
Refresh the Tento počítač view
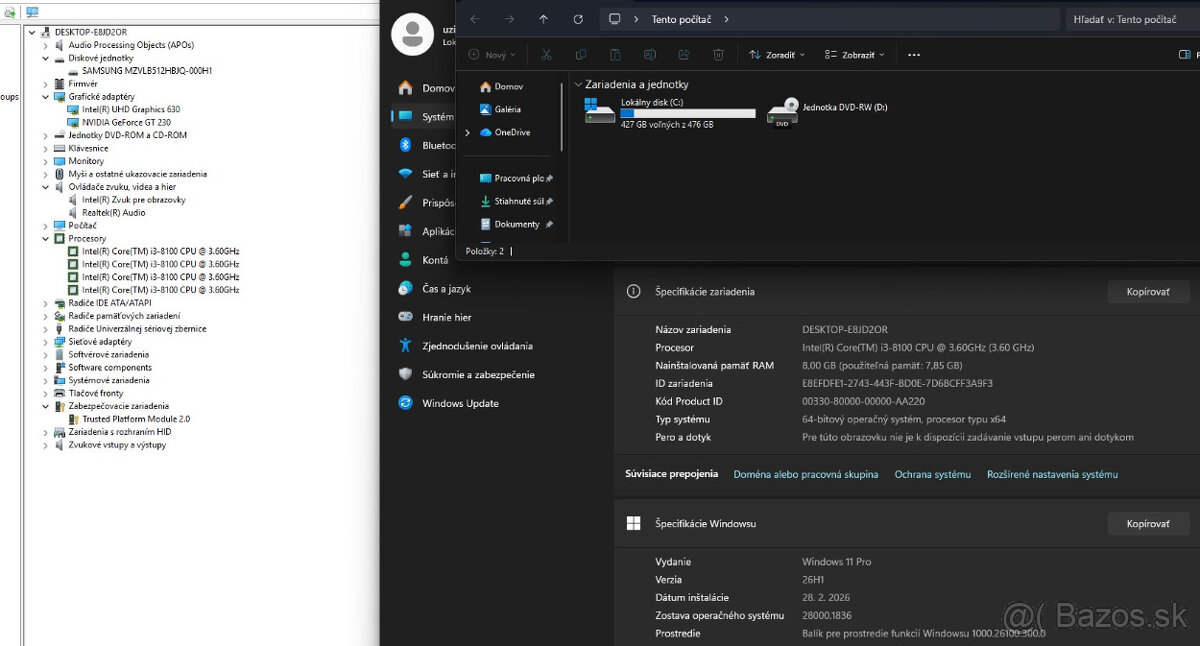578,19
